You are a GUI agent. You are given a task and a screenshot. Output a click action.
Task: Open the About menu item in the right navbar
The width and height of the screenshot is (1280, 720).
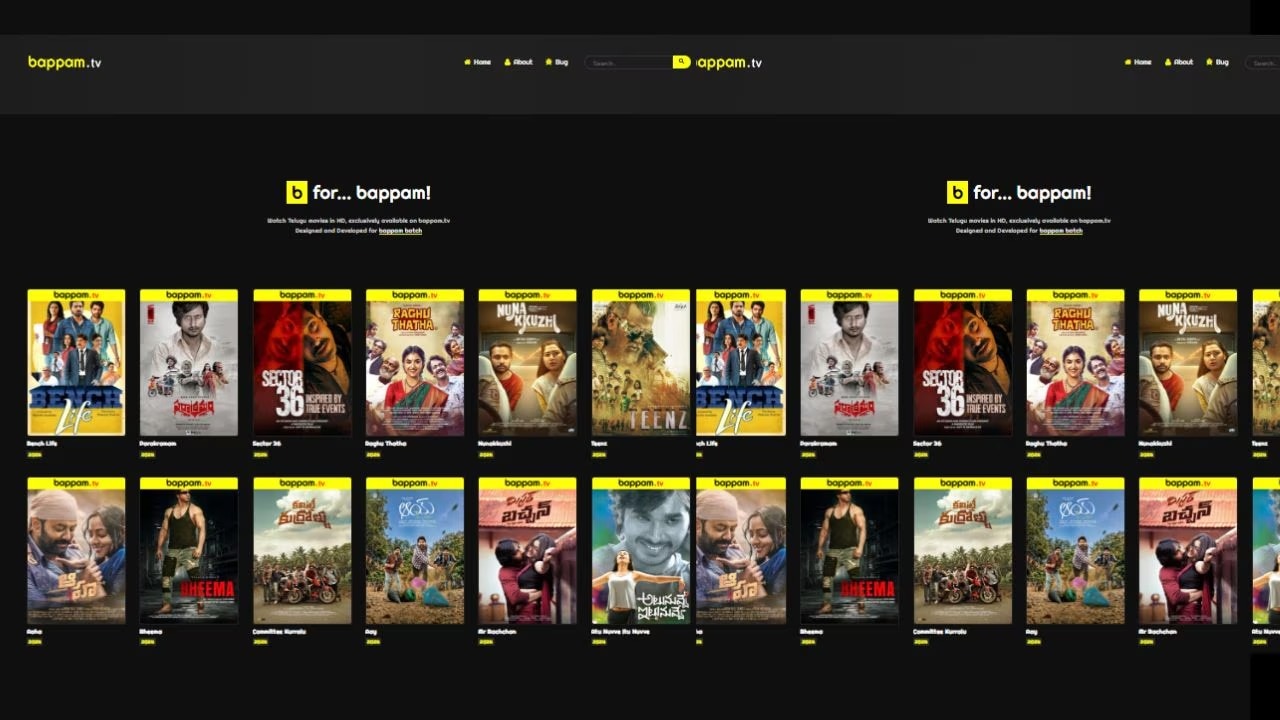click(1179, 62)
